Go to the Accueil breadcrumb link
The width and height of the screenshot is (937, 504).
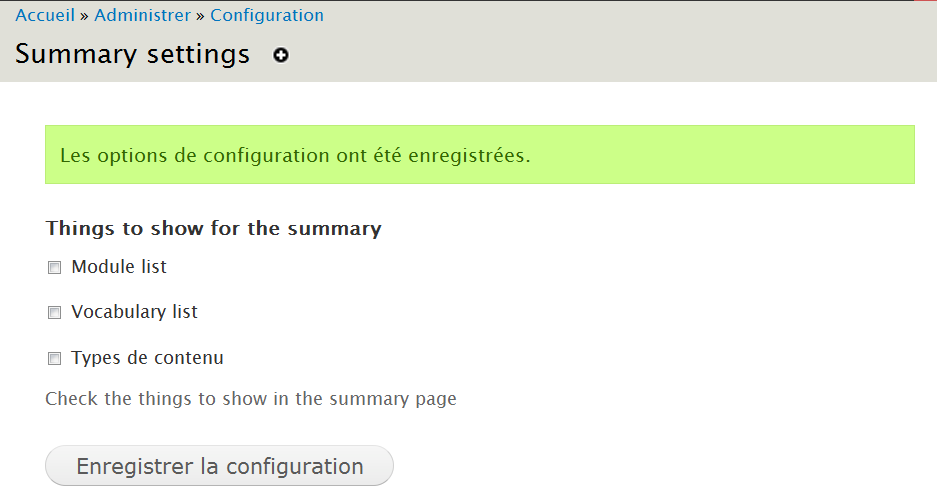(x=45, y=15)
